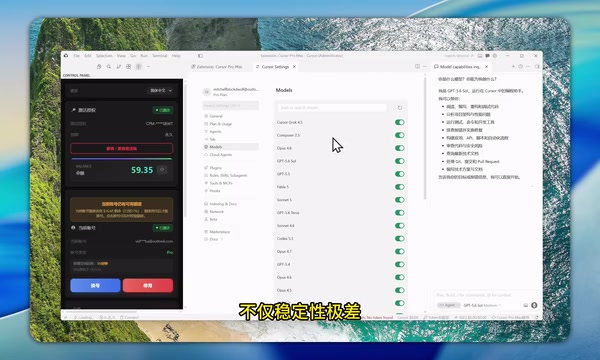Click the red stop button in the control panel
Viewport: 600px width, 360px height.
point(148,285)
